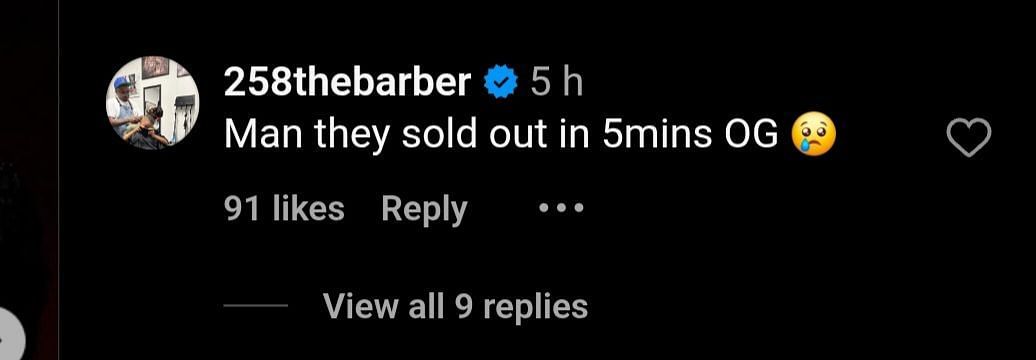
Task: Open 258thebarber's profile picture
Action: [x=153, y=102]
